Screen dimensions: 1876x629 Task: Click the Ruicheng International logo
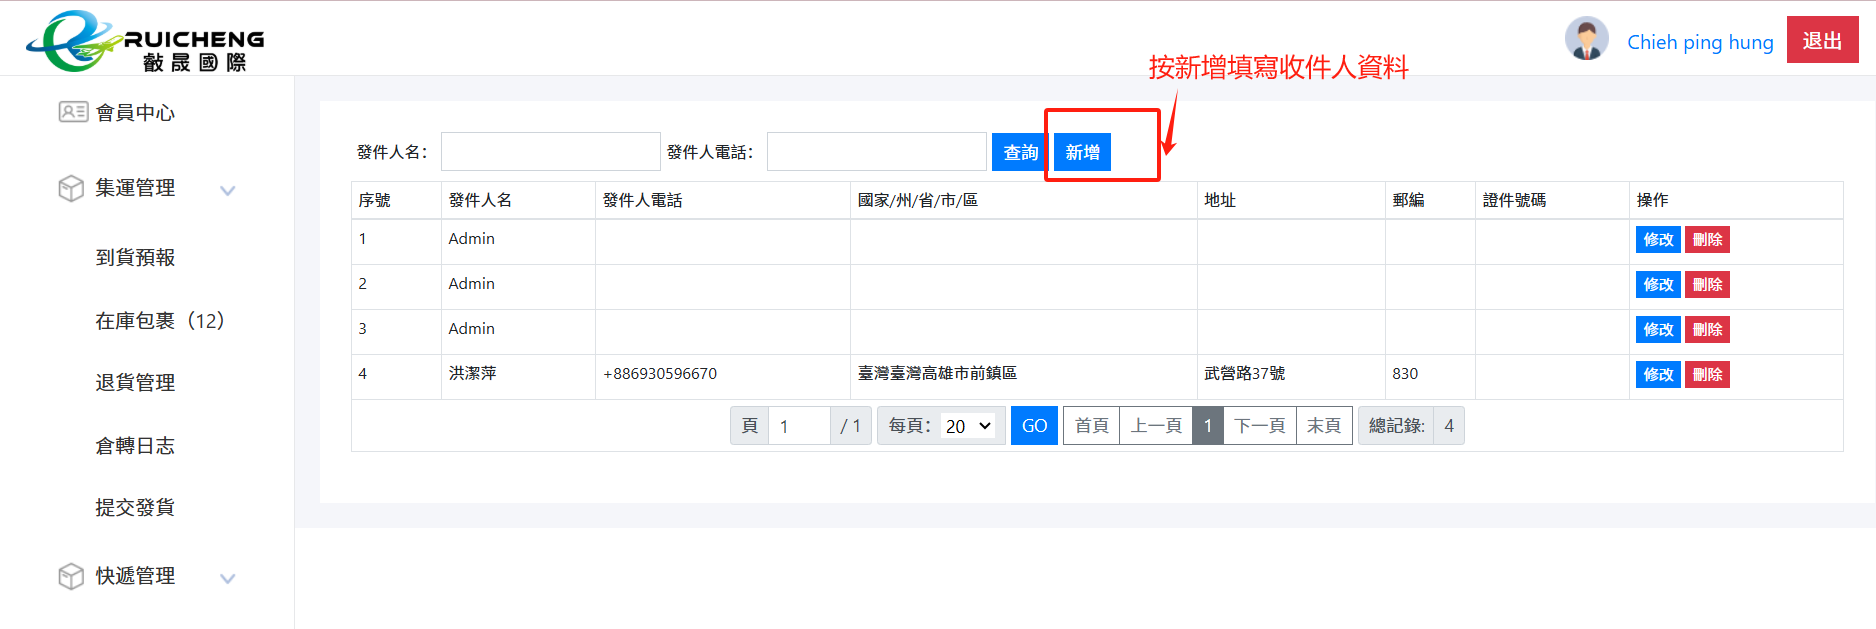tap(145, 41)
